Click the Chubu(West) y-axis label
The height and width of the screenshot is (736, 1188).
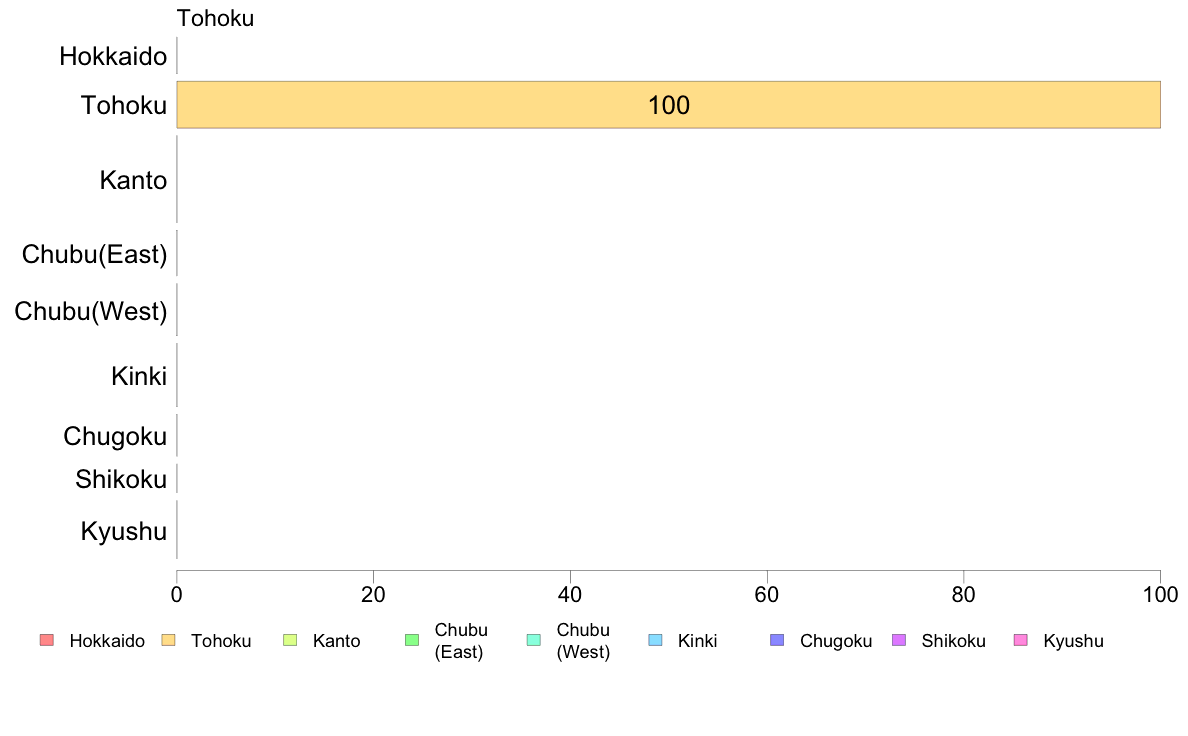tap(91, 311)
